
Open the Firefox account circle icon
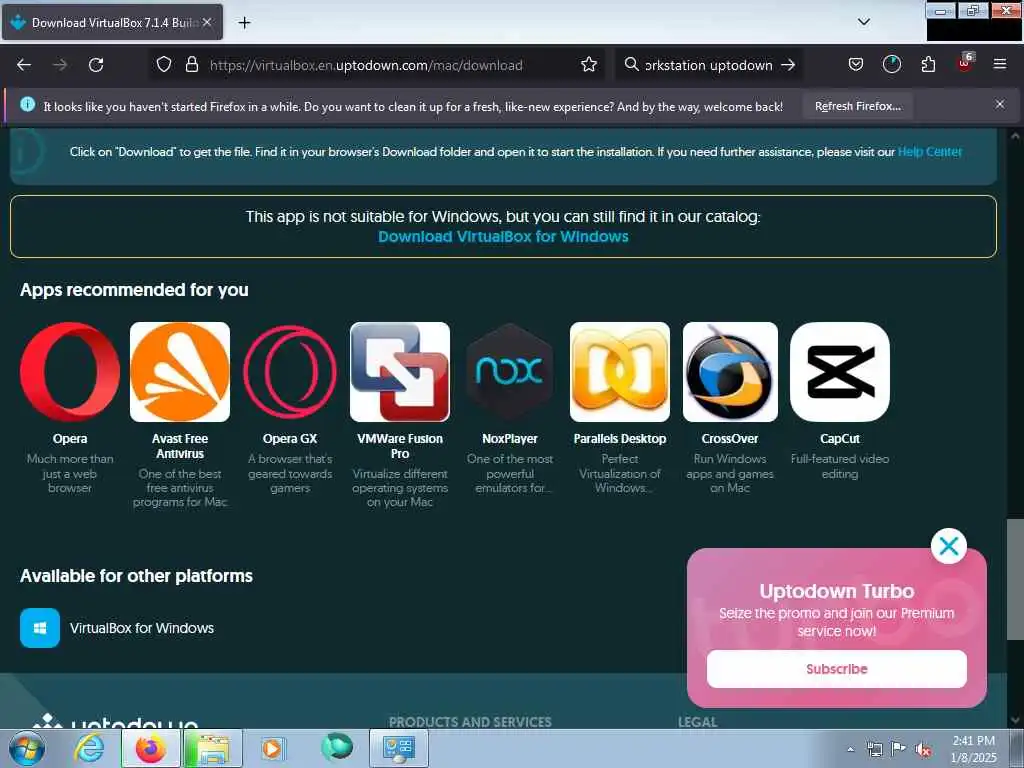coord(891,64)
